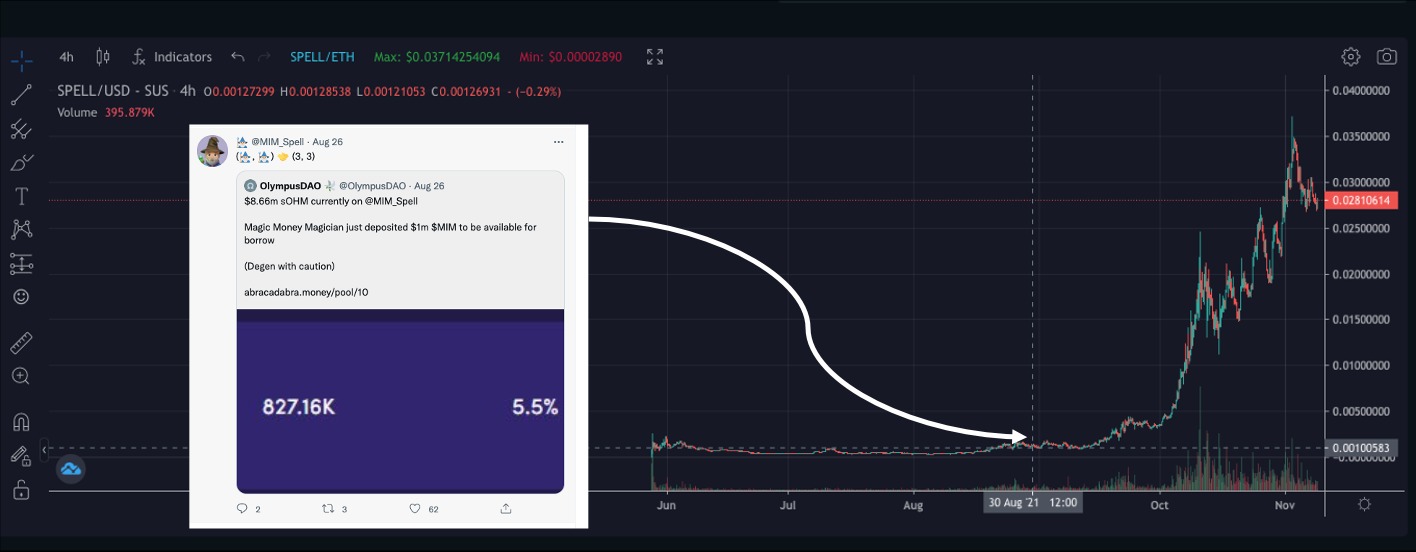Screen dimensions: 1416x552
Task: Retweet the MIM_Spell tweet
Action: 328,508
